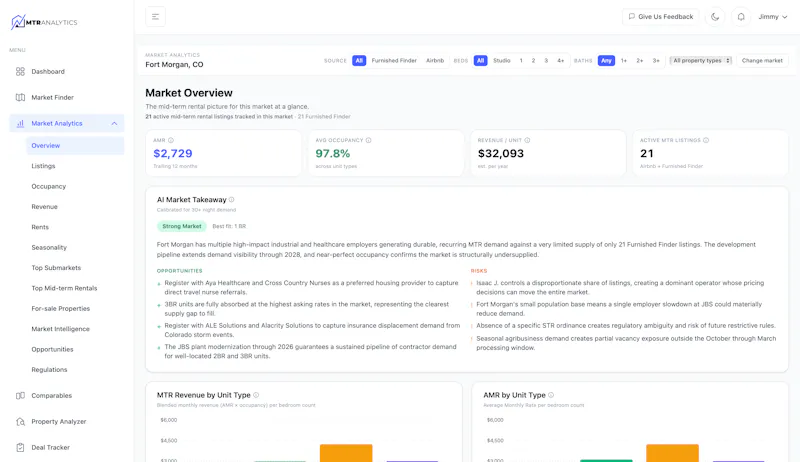This screenshot has height=462, width=800.
Task: Filter source by Furnished Finder
Action: pos(394,61)
